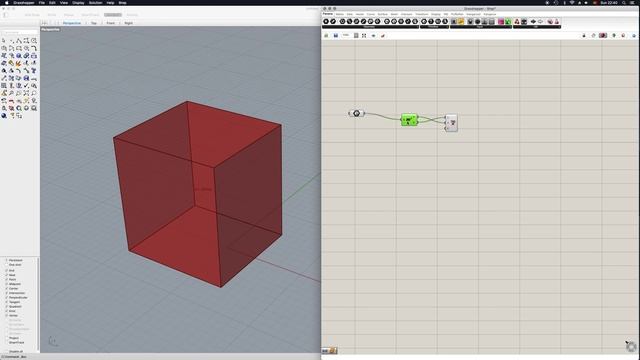
Task: Toggle the Vertex object snap
Action: pyautogui.click(x=12, y=315)
